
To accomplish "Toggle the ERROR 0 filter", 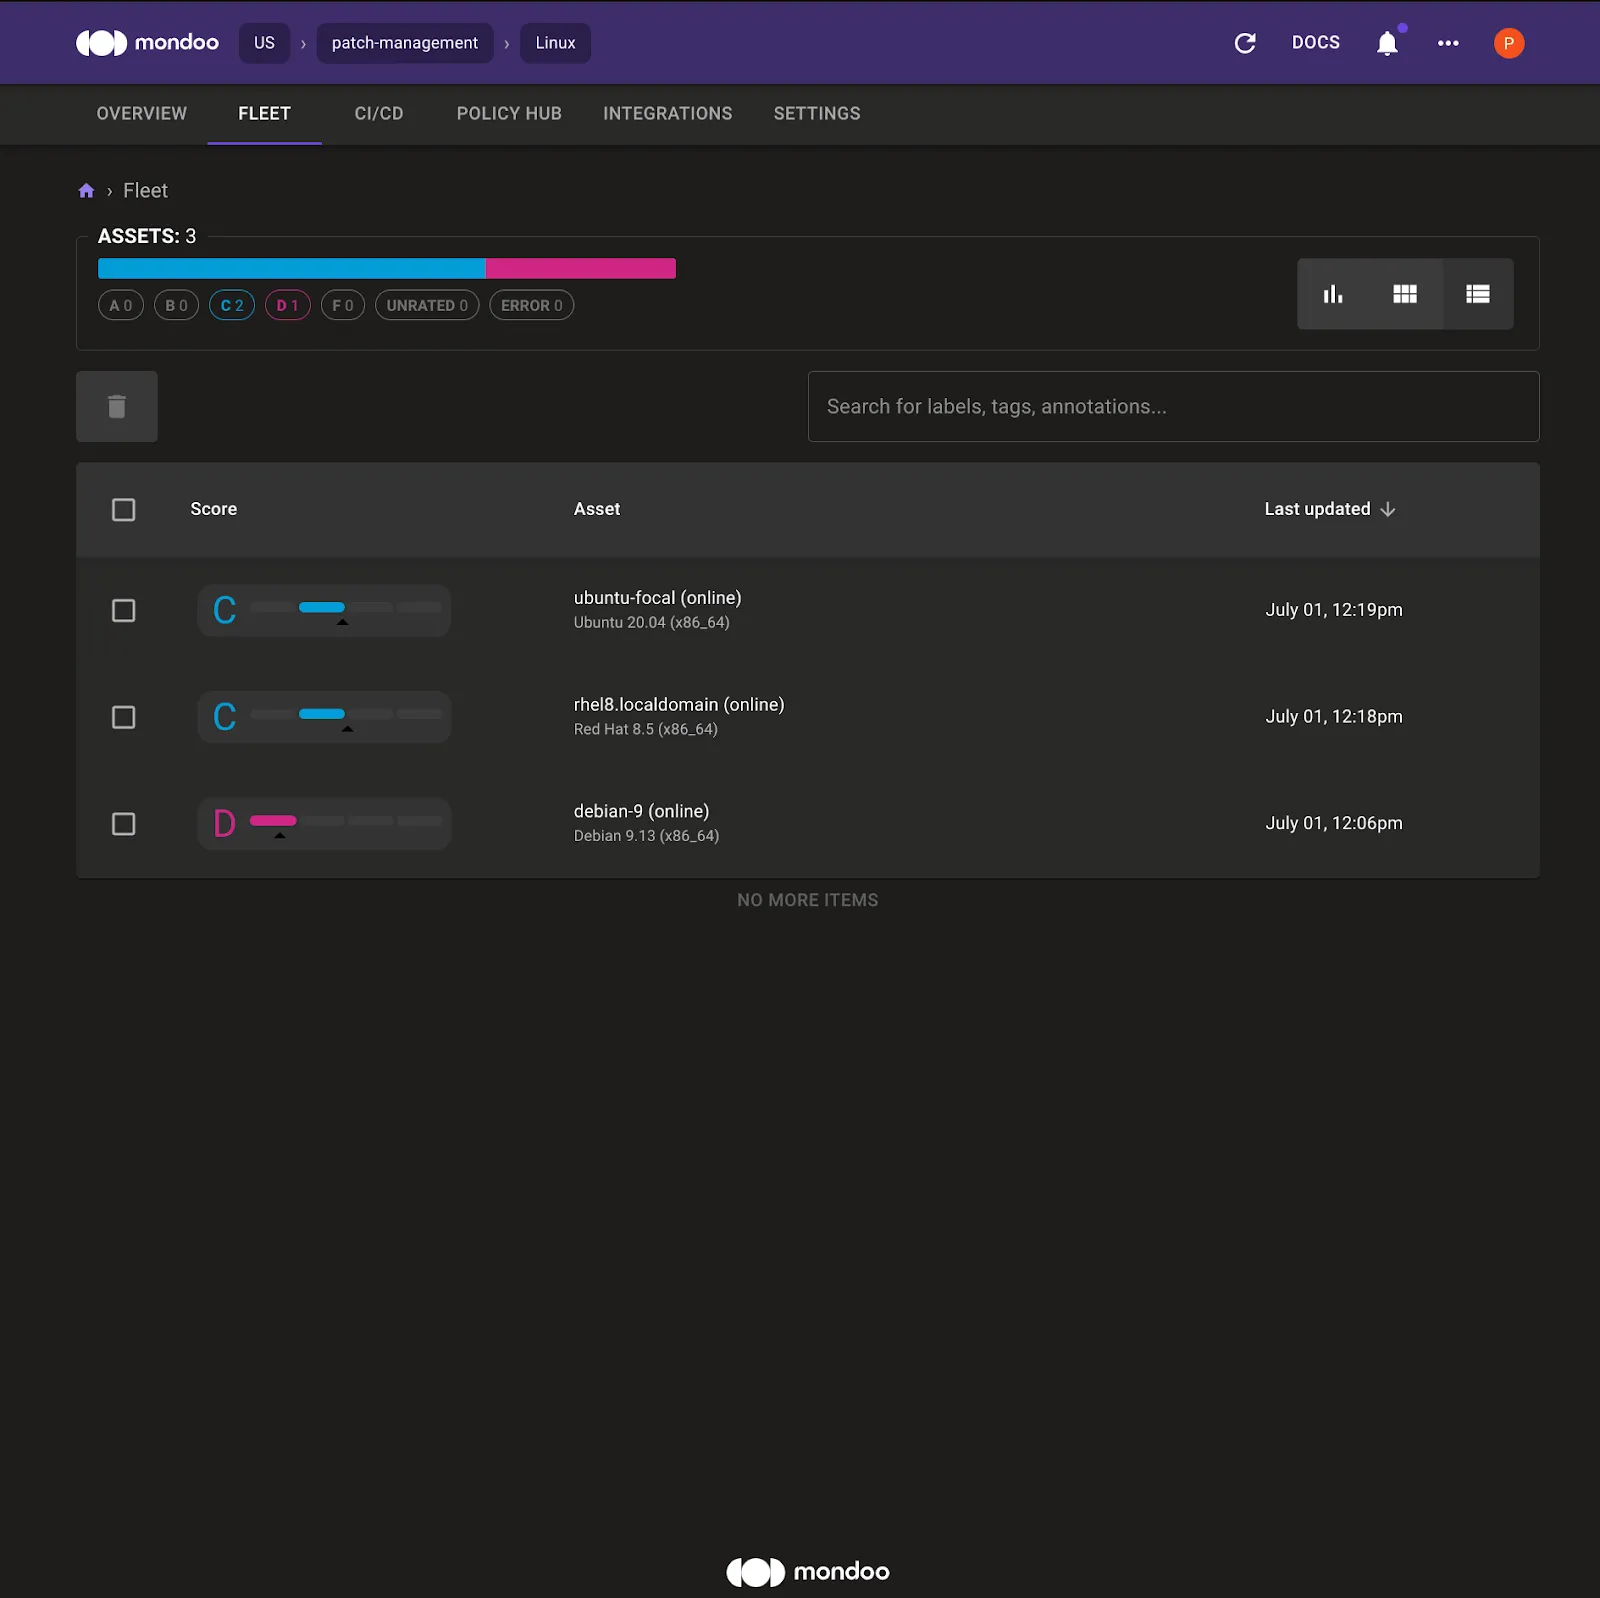I will [532, 305].
